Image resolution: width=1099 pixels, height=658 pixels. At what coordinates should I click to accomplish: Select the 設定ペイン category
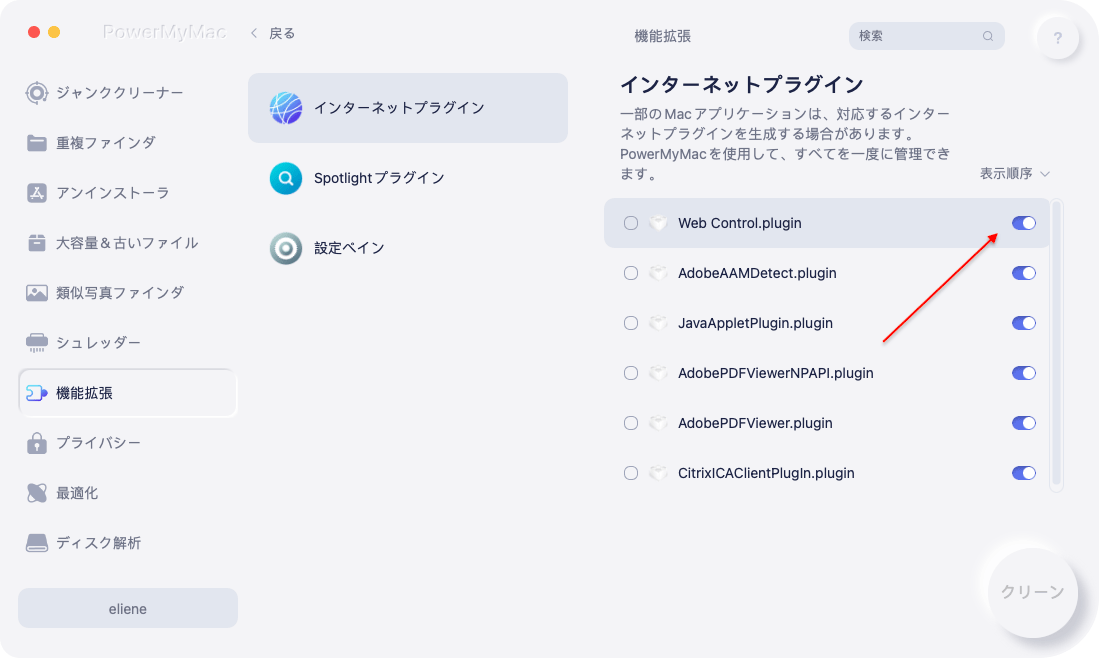pos(408,248)
